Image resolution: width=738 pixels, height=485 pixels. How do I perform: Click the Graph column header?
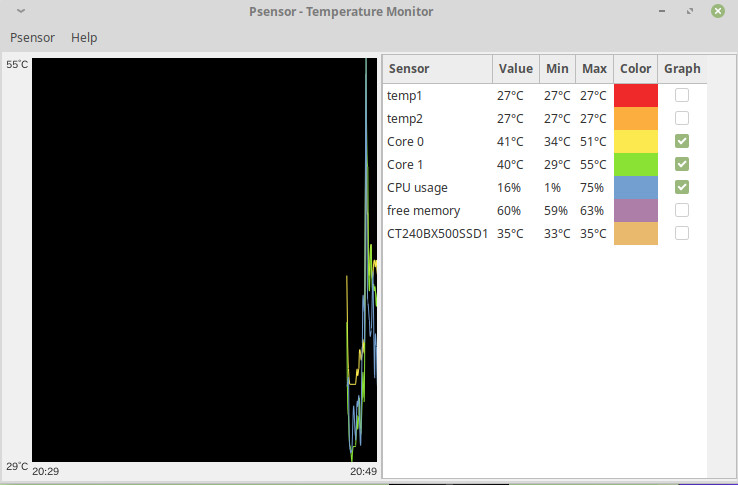[682, 69]
